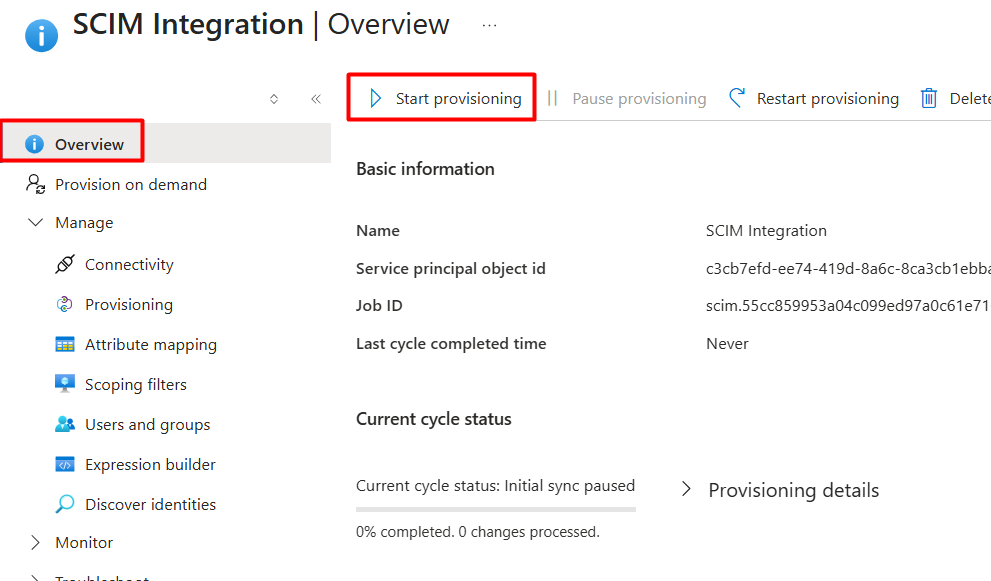Image resolution: width=991 pixels, height=581 pixels.
Task: Expand the Monitor section
Action: tap(35, 542)
